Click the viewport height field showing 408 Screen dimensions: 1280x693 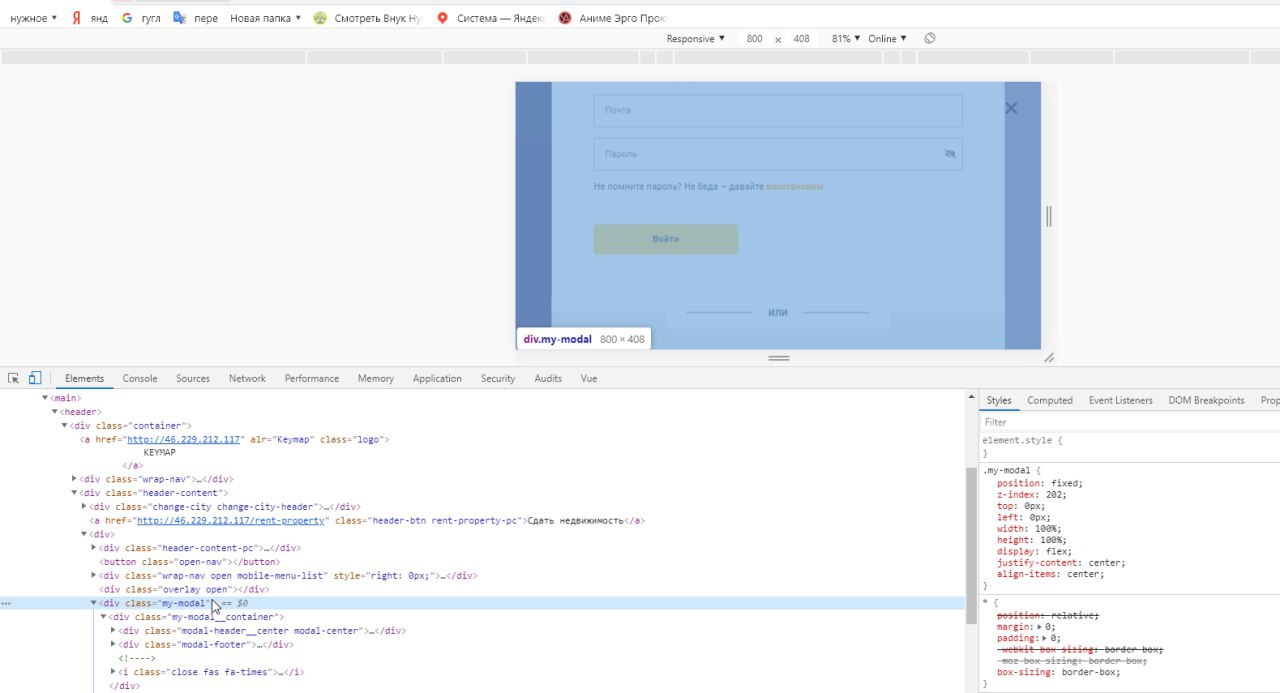pos(801,38)
